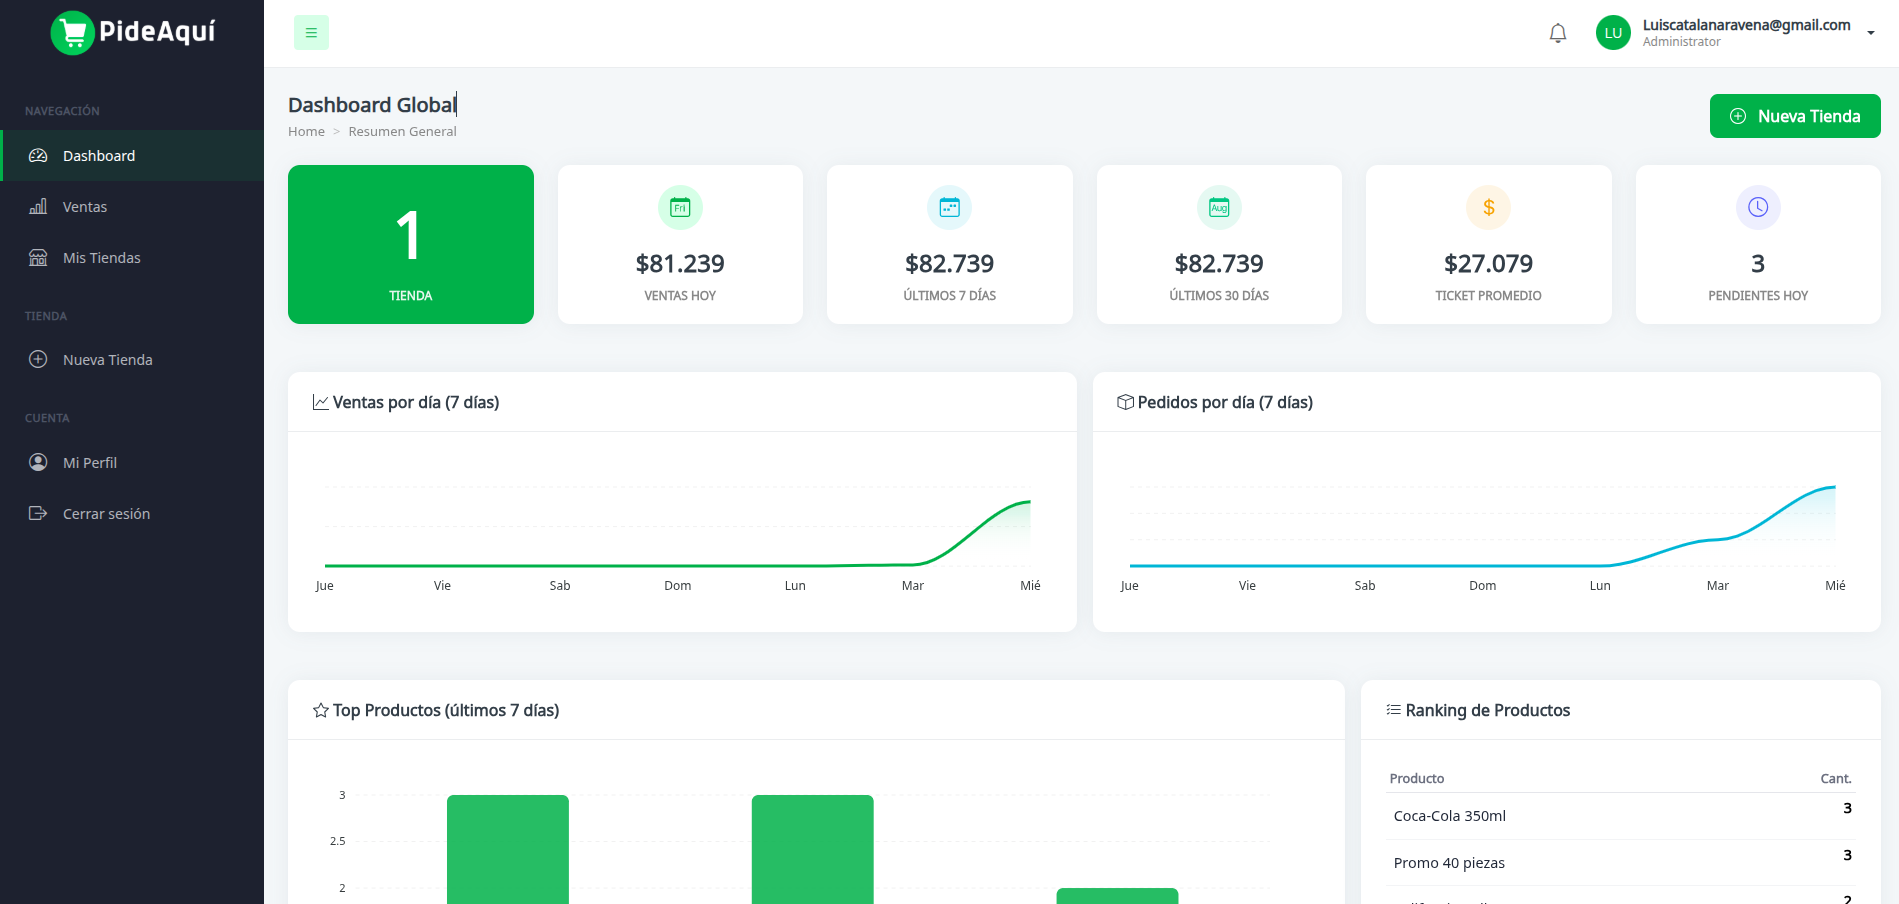This screenshot has width=1899, height=904.
Task: Click the Ticket Promedio dollar icon
Action: point(1488,208)
